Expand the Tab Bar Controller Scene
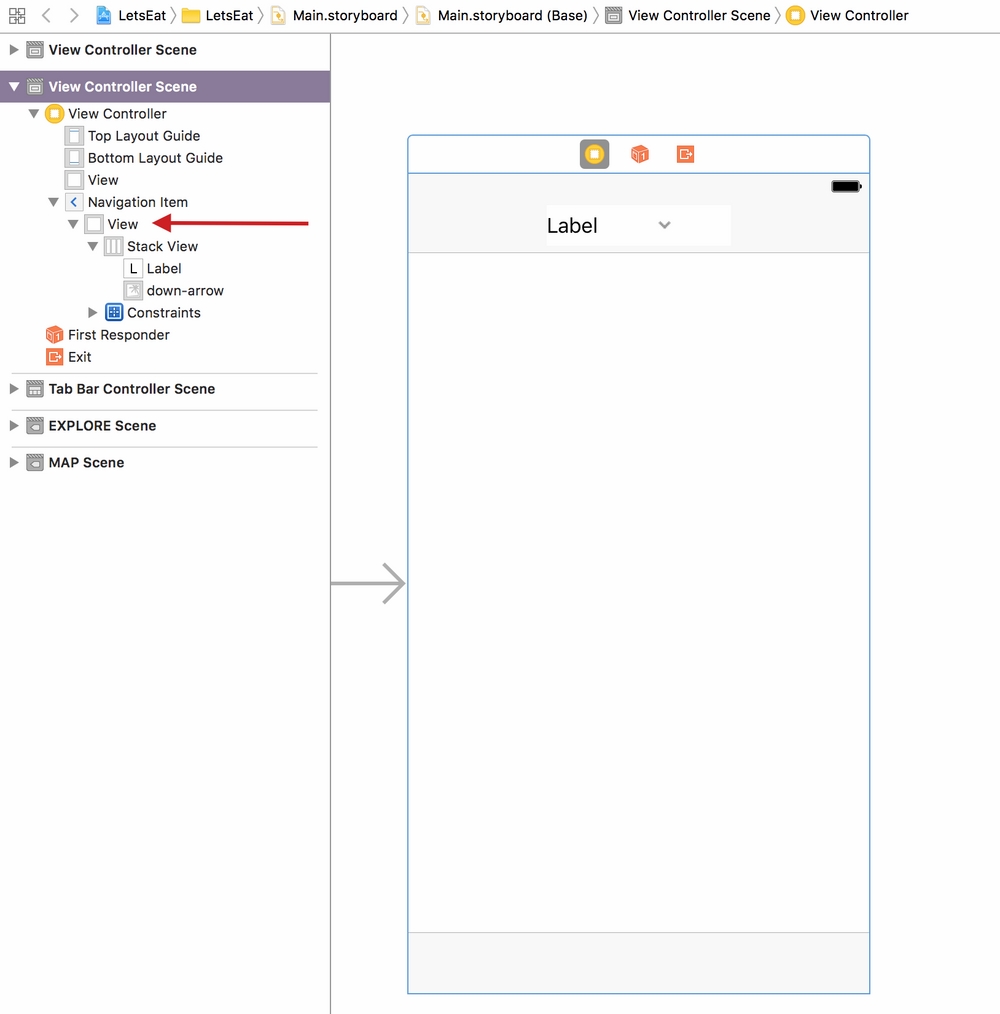1000x1014 pixels. pyautogui.click(x=14, y=389)
